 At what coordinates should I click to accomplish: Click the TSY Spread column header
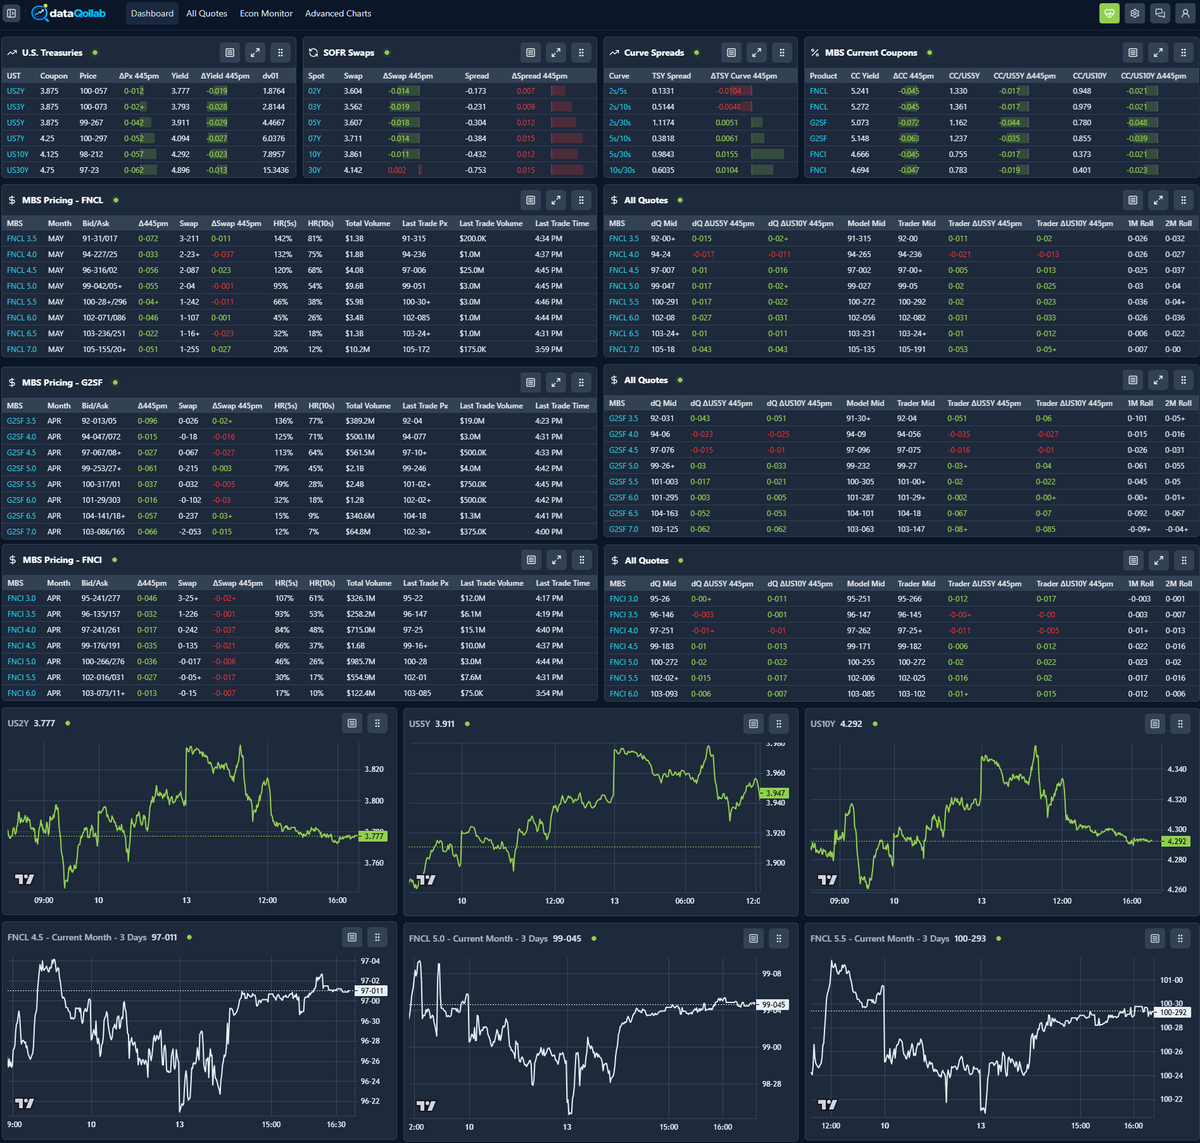pyautogui.click(x=671, y=76)
